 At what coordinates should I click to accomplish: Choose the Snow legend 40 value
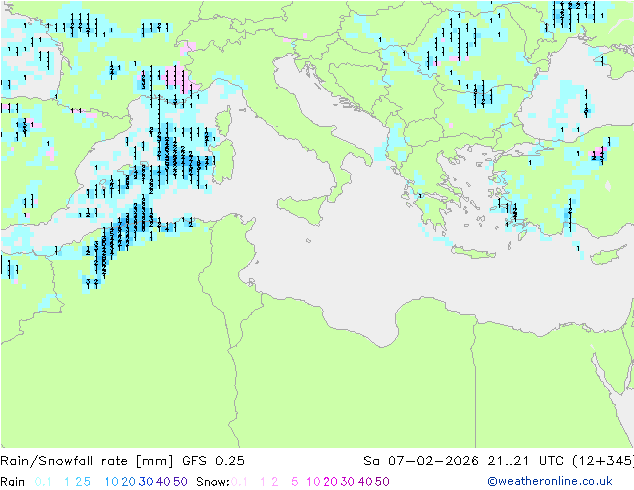click(x=365, y=482)
